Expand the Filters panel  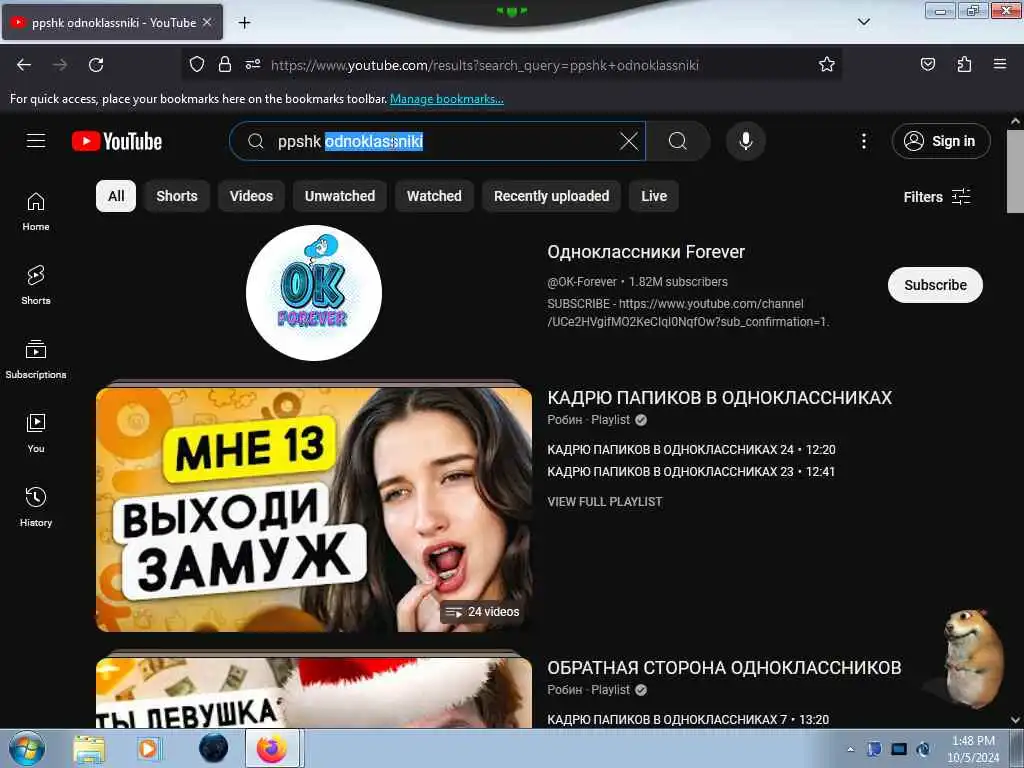936,197
